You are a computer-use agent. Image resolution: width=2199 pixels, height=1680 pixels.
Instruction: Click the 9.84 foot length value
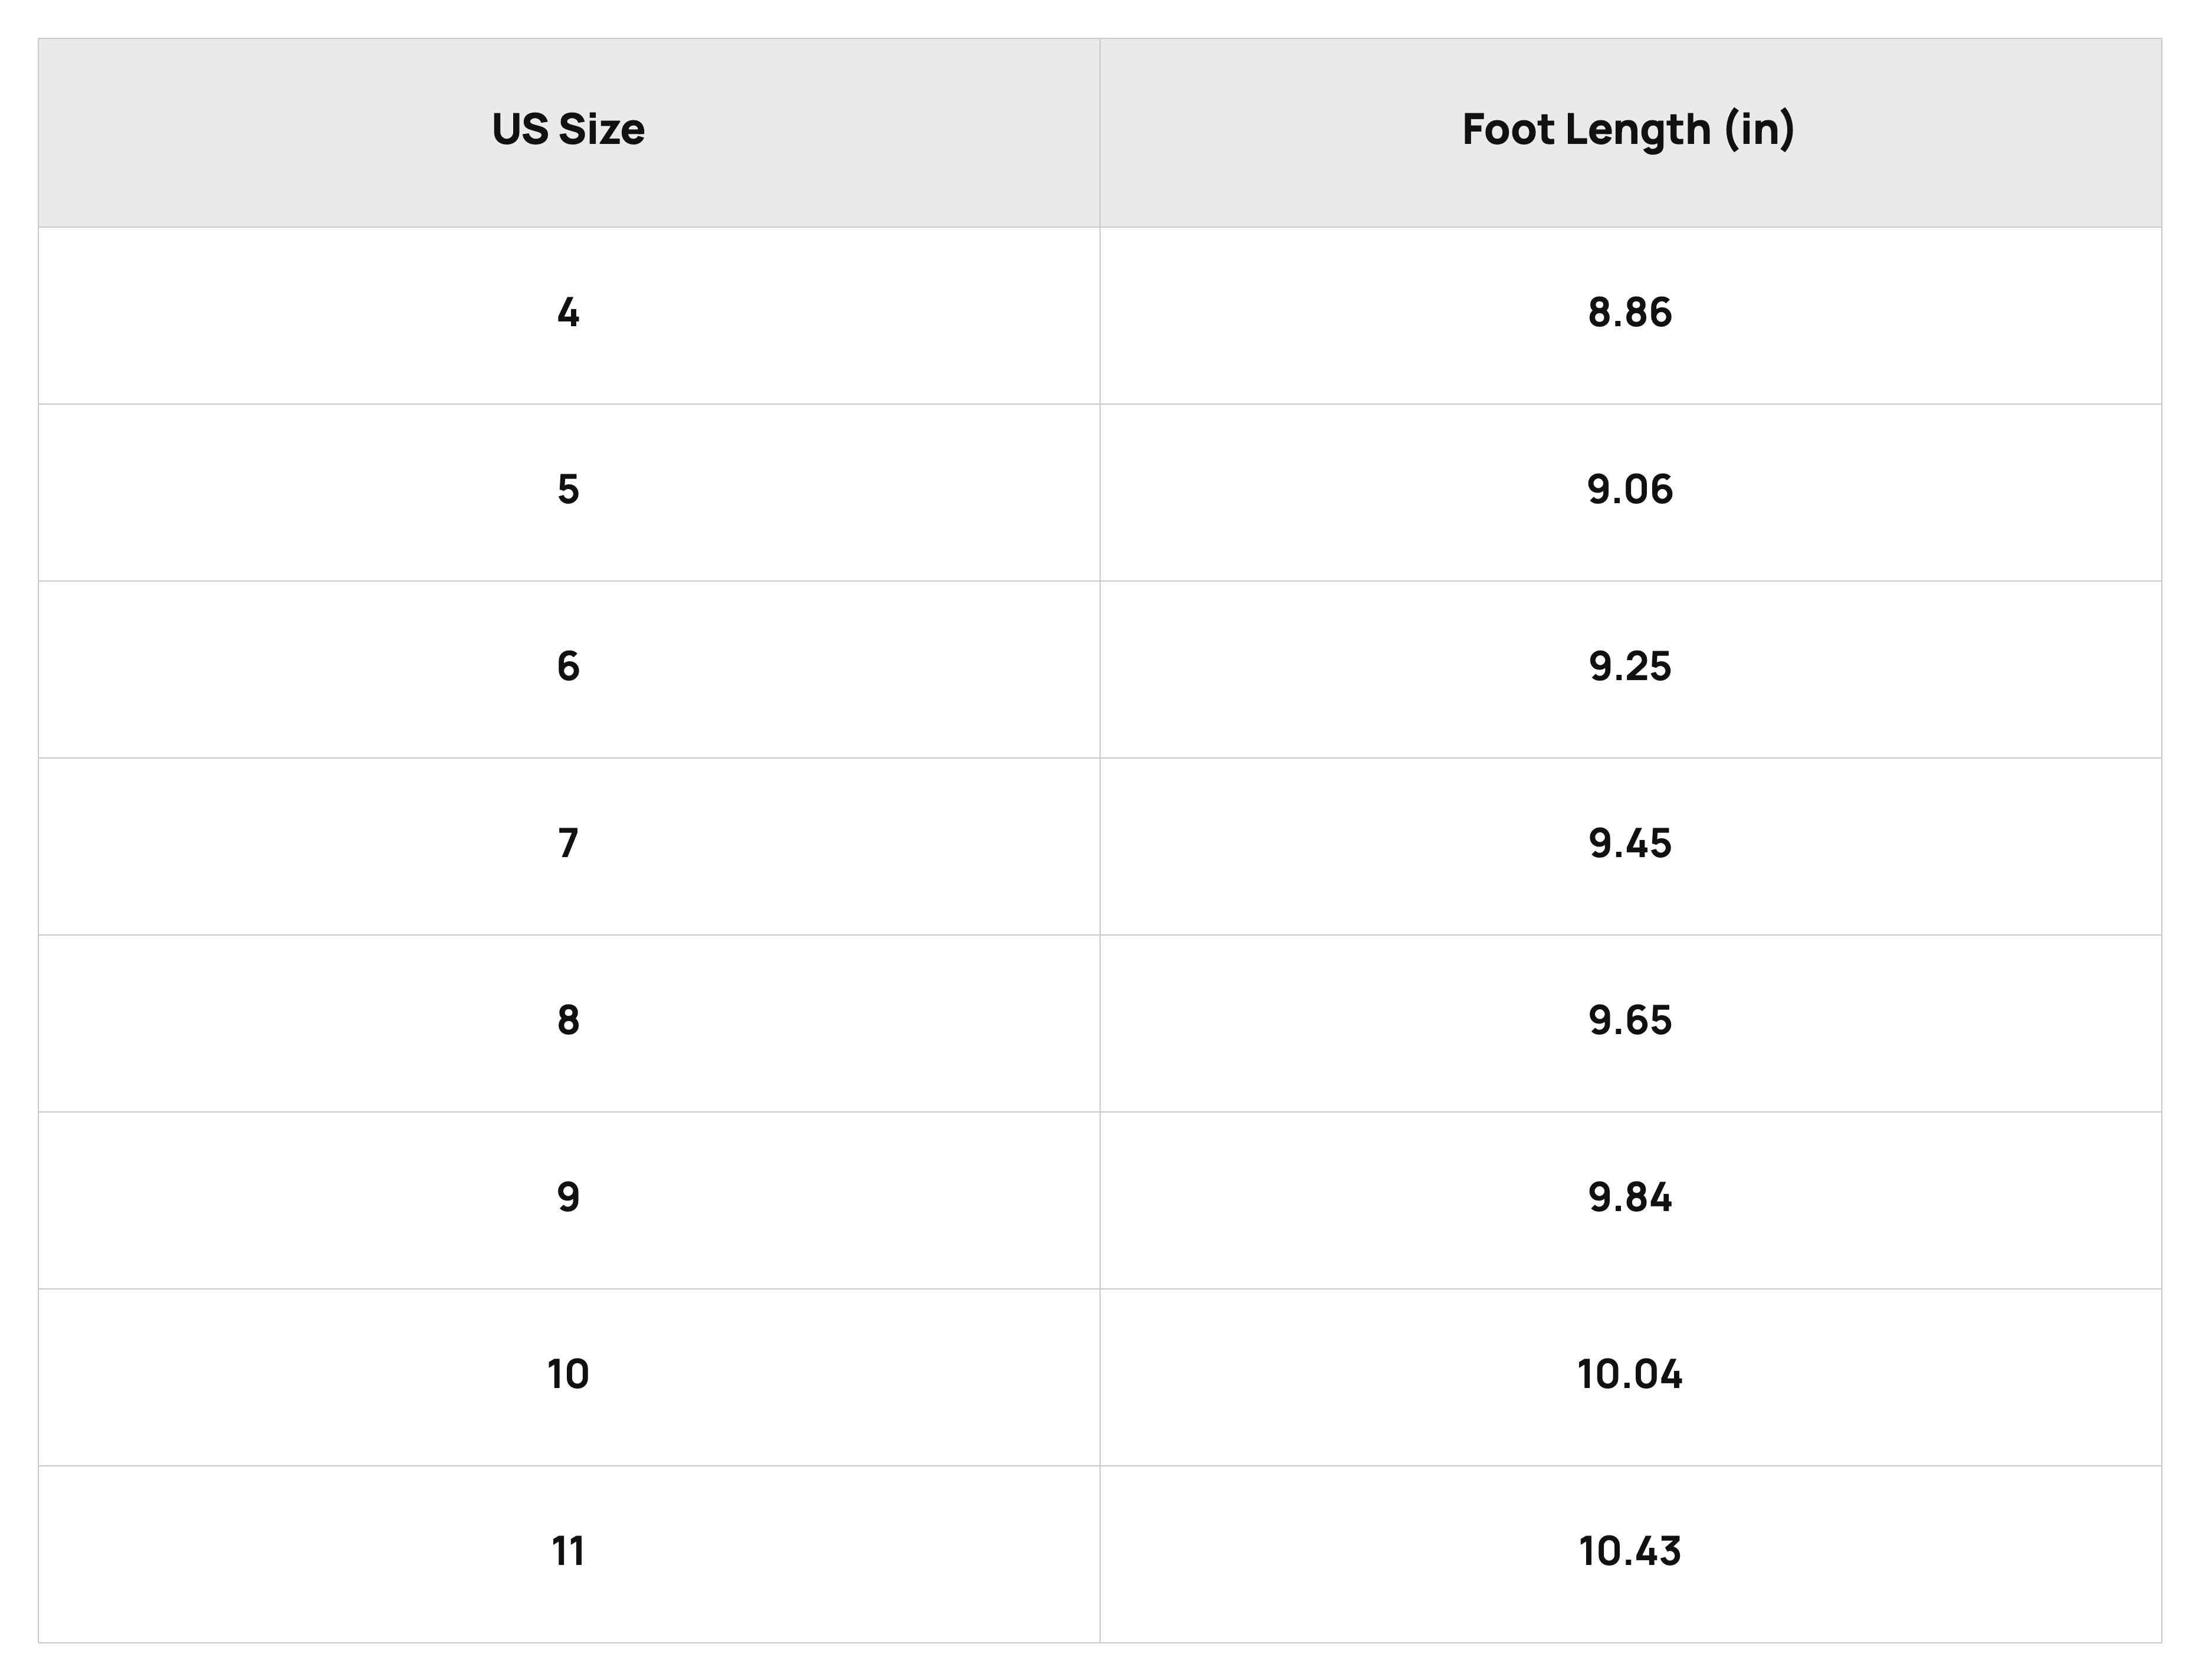click(x=1630, y=1198)
